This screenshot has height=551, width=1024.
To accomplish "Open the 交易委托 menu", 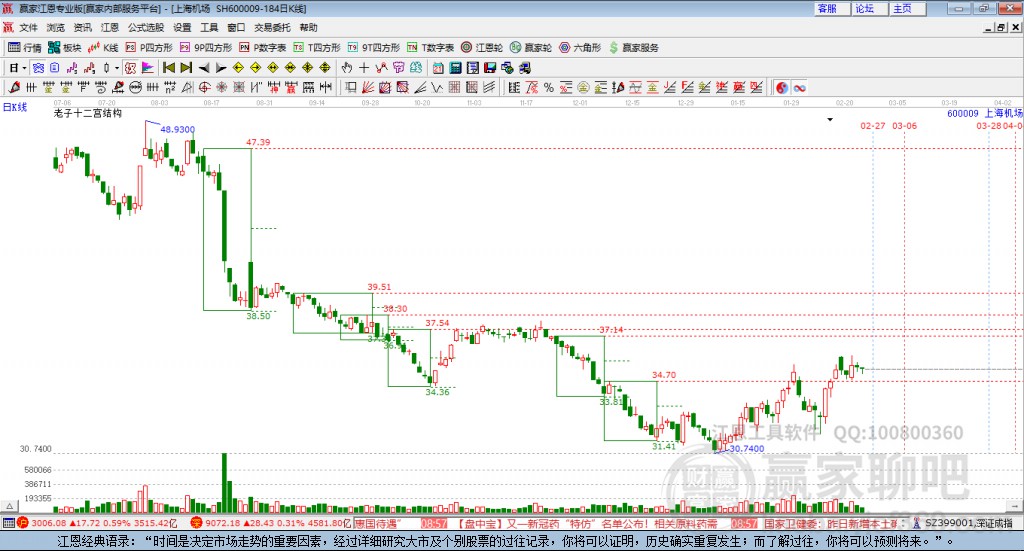I will coord(272,27).
